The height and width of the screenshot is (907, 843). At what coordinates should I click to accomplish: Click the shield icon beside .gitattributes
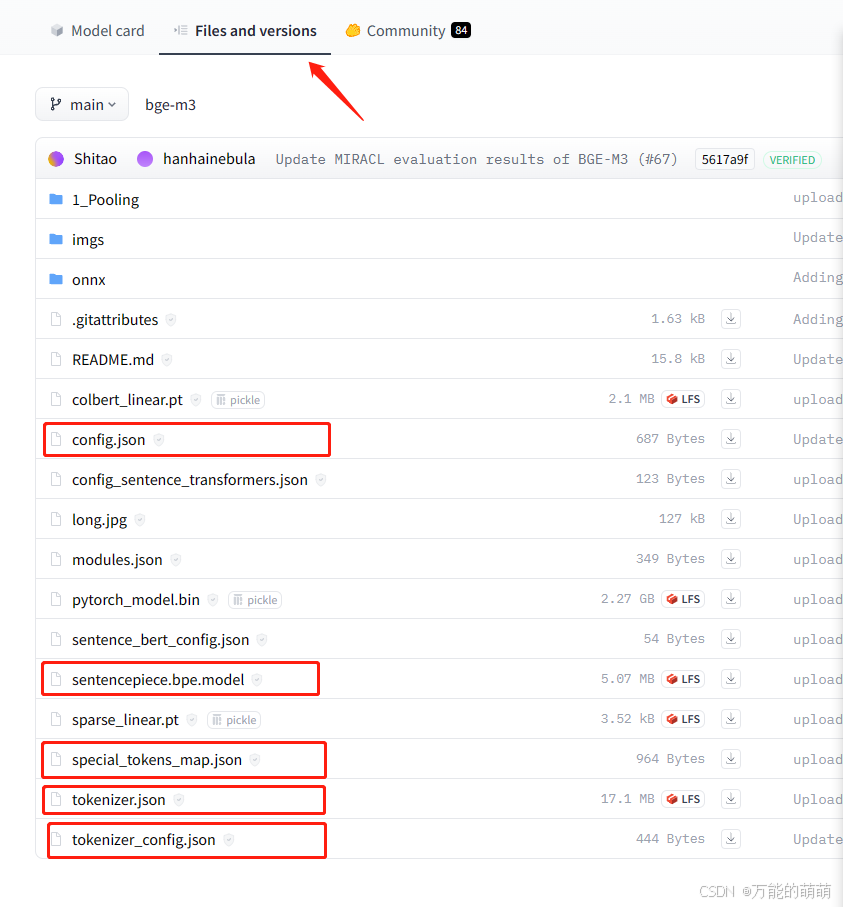(171, 319)
